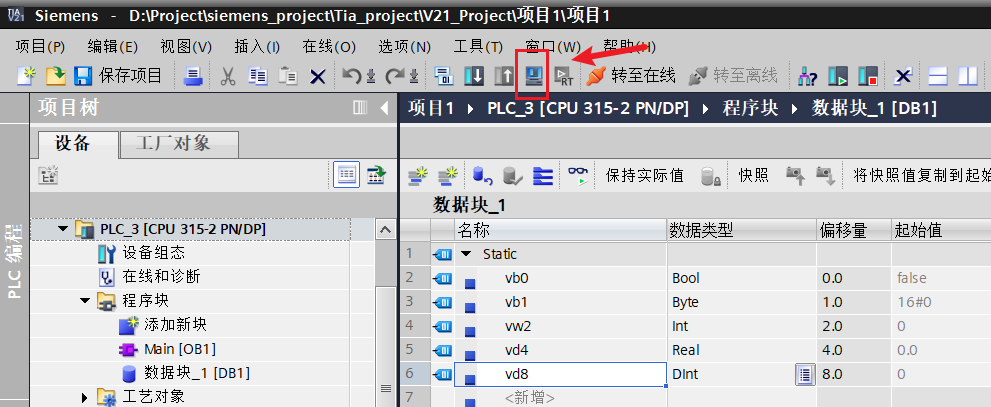The width and height of the screenshot is (991, 407).
Task: Stop the CPU with the red square icon
Action: tap(868, 76)
